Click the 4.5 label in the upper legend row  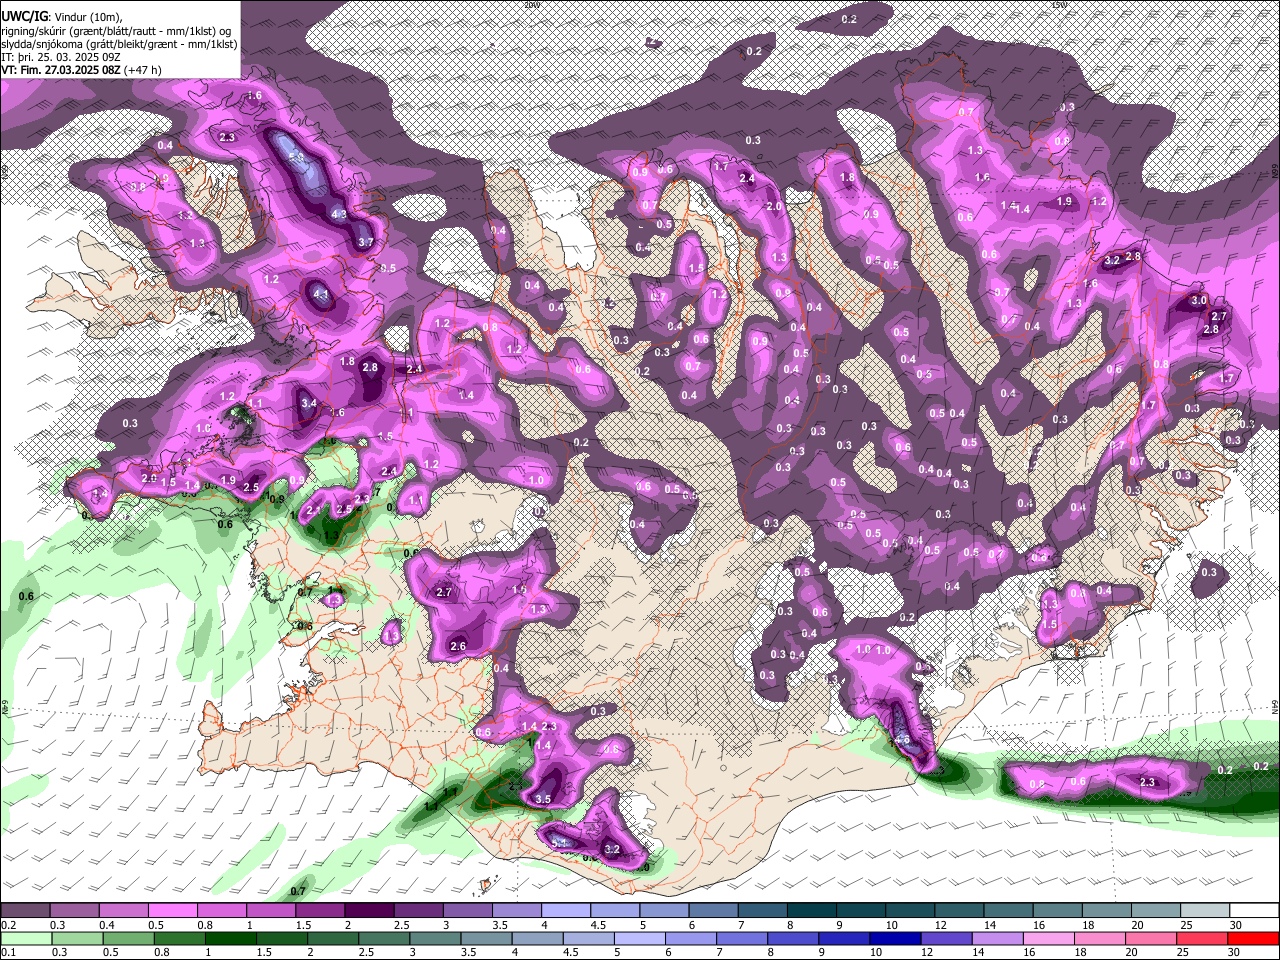597,925
